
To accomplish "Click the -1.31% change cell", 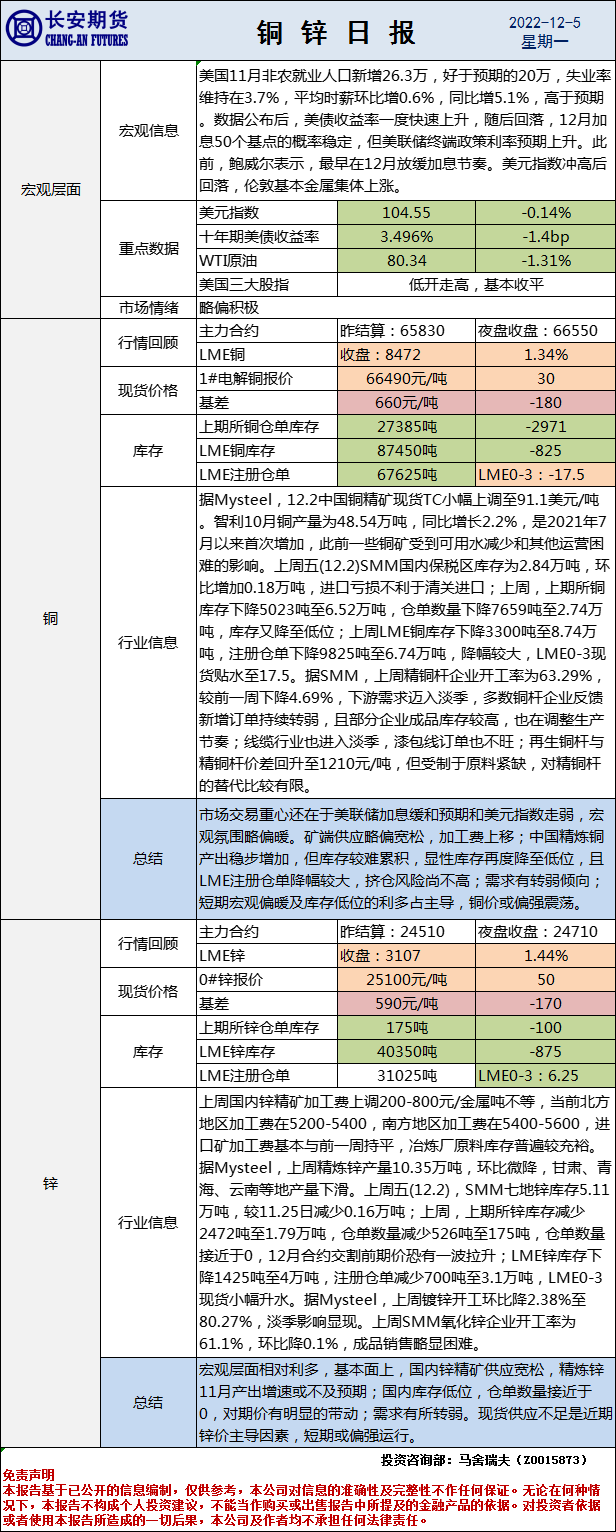I will point(545,260).
